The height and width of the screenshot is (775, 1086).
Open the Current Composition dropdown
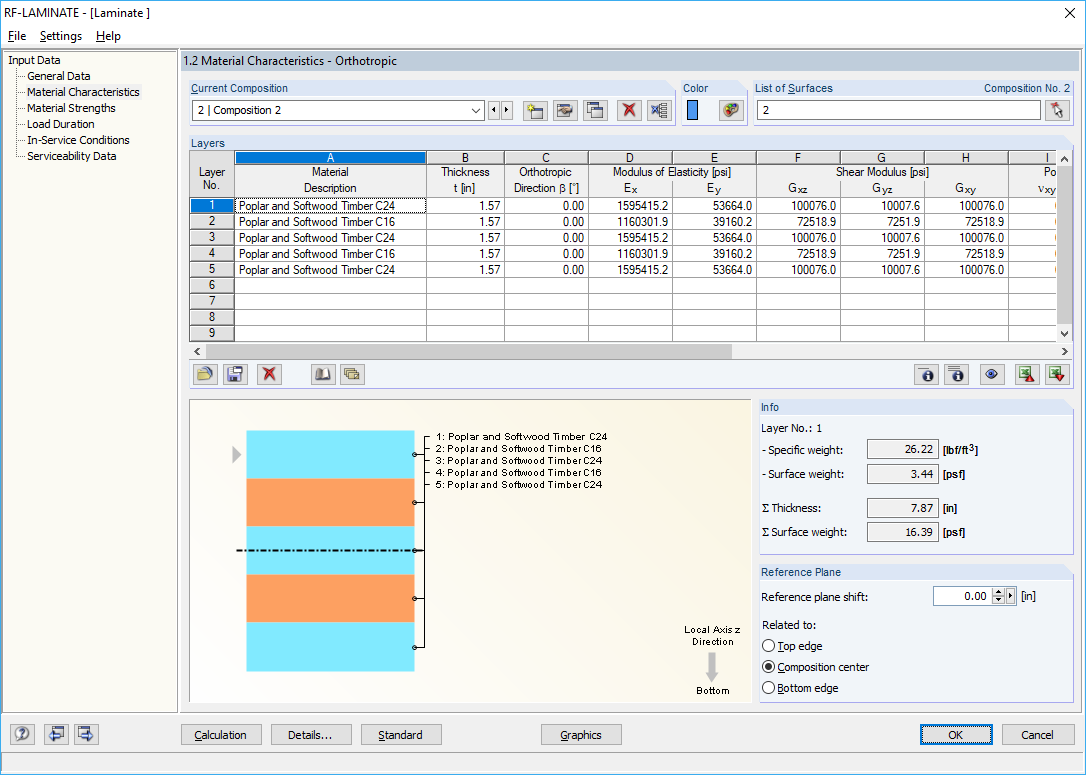(476, 110)
